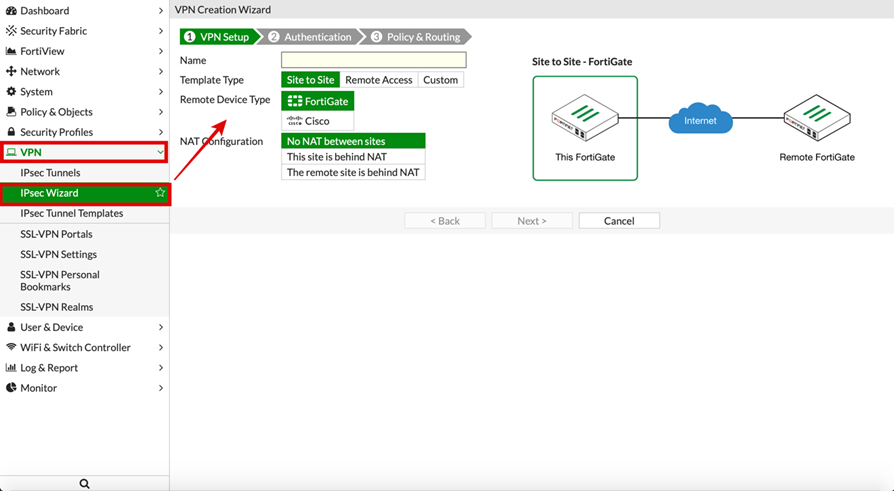
Task: Click the Policy & Objects icon
Action: (11, 112)
